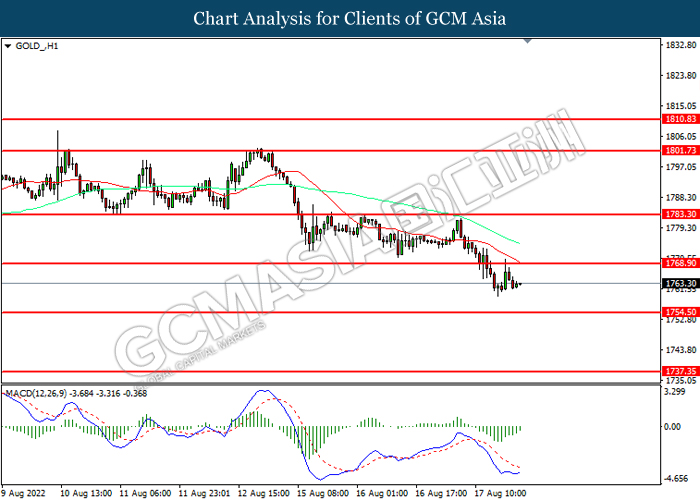Click the 11 Aug 06:00 time axis label
Image resolution: width=700 pixels, height=500 pixels.
coord(146,493)
